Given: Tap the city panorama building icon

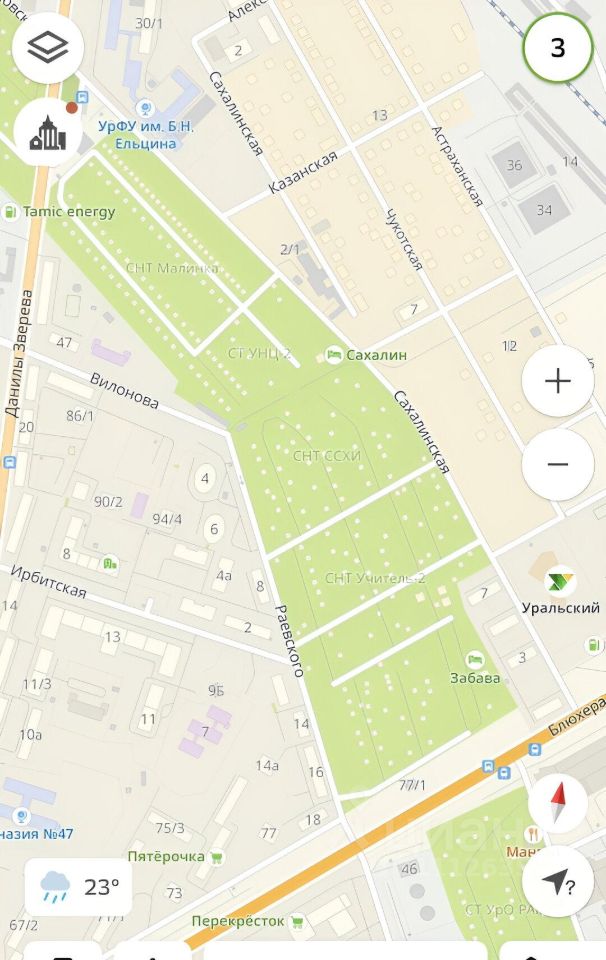Looking at the screenshot, I should click(x=48, y=132).
